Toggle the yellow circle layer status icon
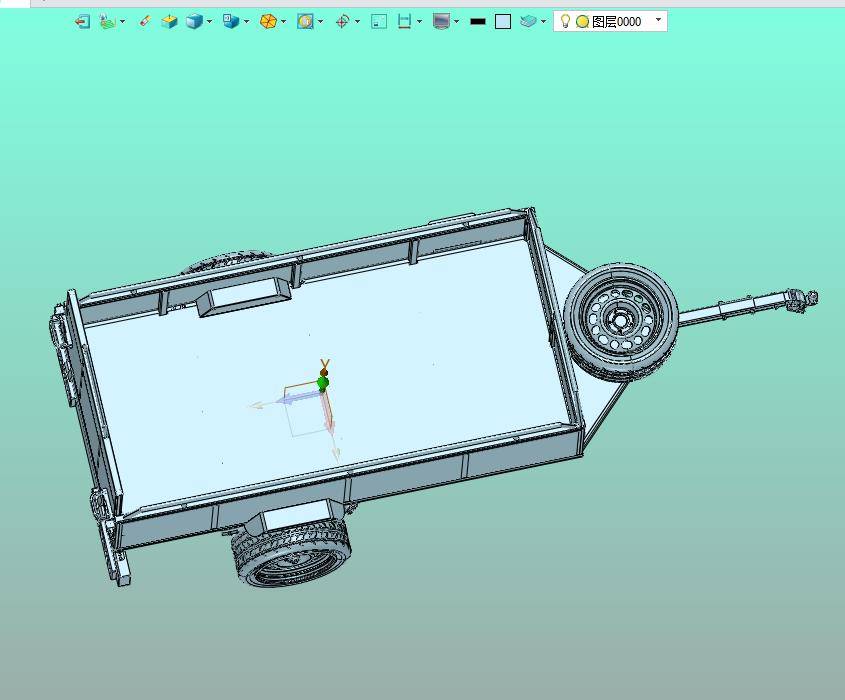 (582, 21)
